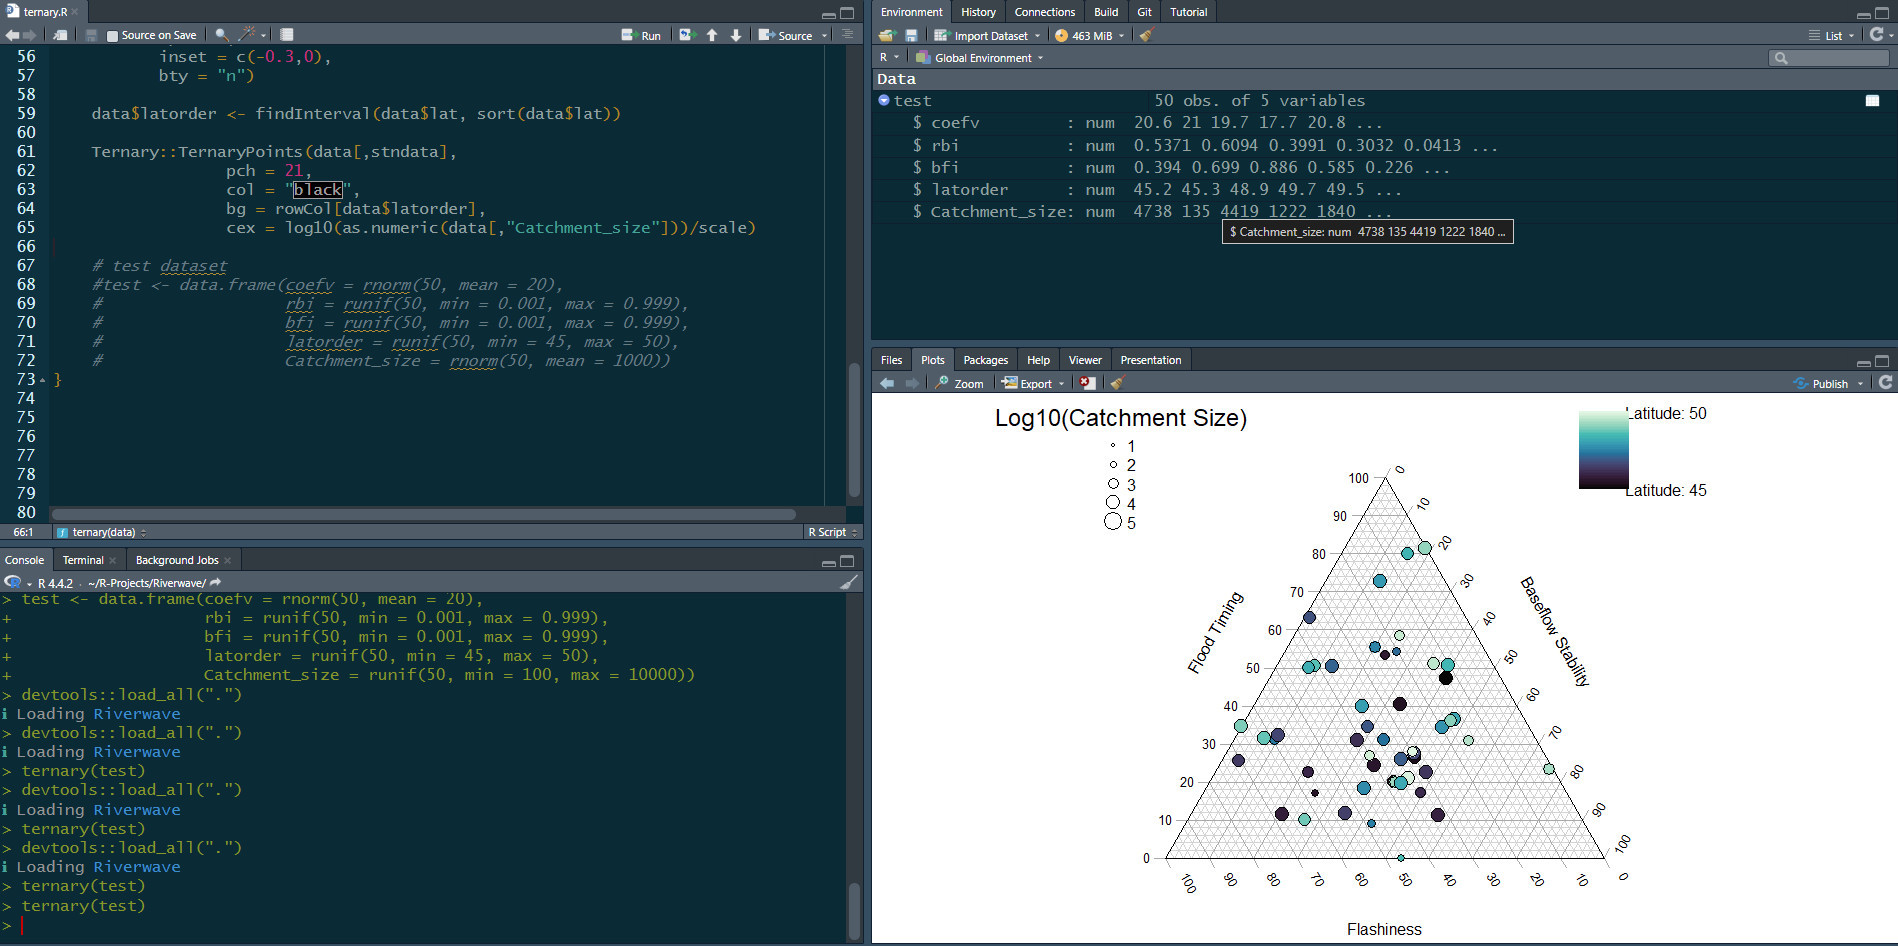
Task: Click the editor horizontal scrollbar
Action: [424, 514]
